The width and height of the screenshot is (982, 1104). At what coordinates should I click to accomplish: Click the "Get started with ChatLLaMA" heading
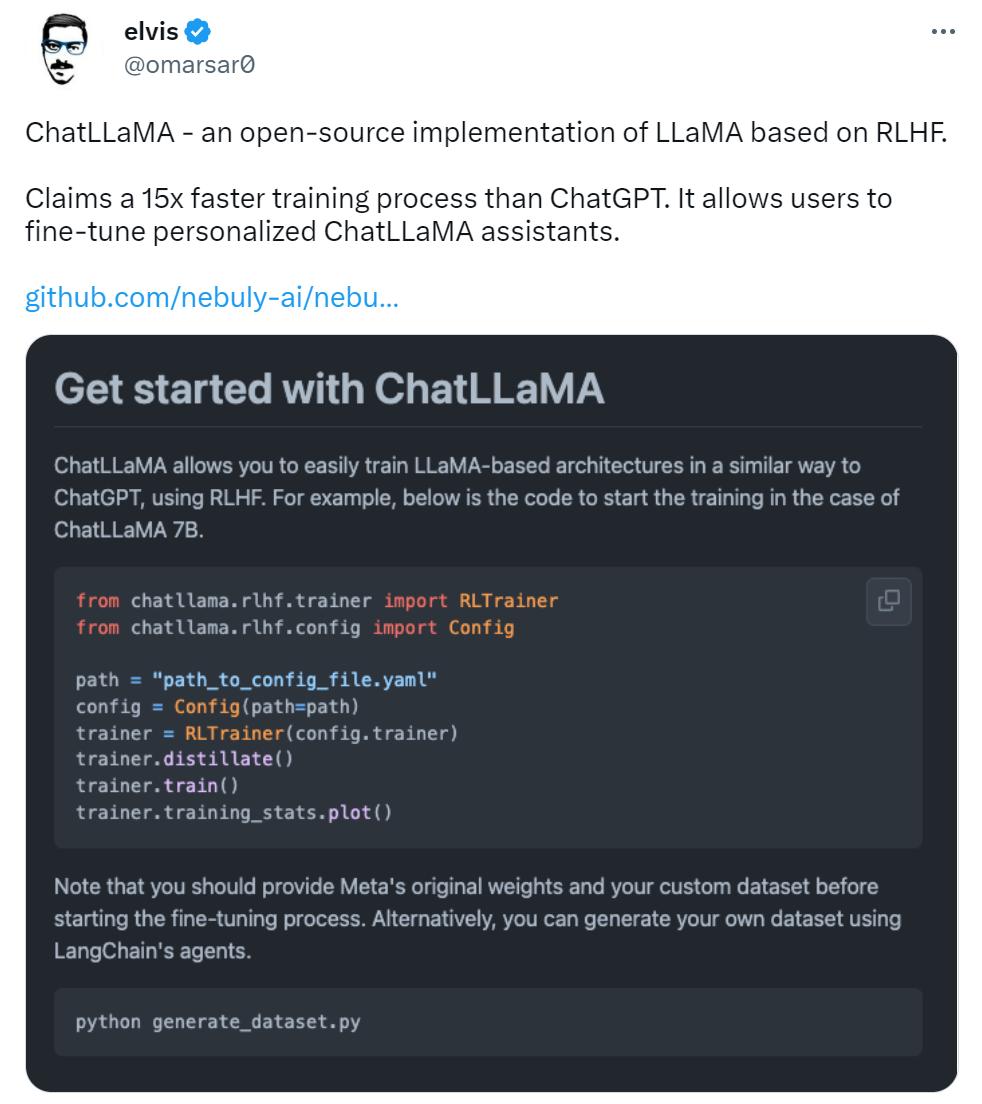330,389
